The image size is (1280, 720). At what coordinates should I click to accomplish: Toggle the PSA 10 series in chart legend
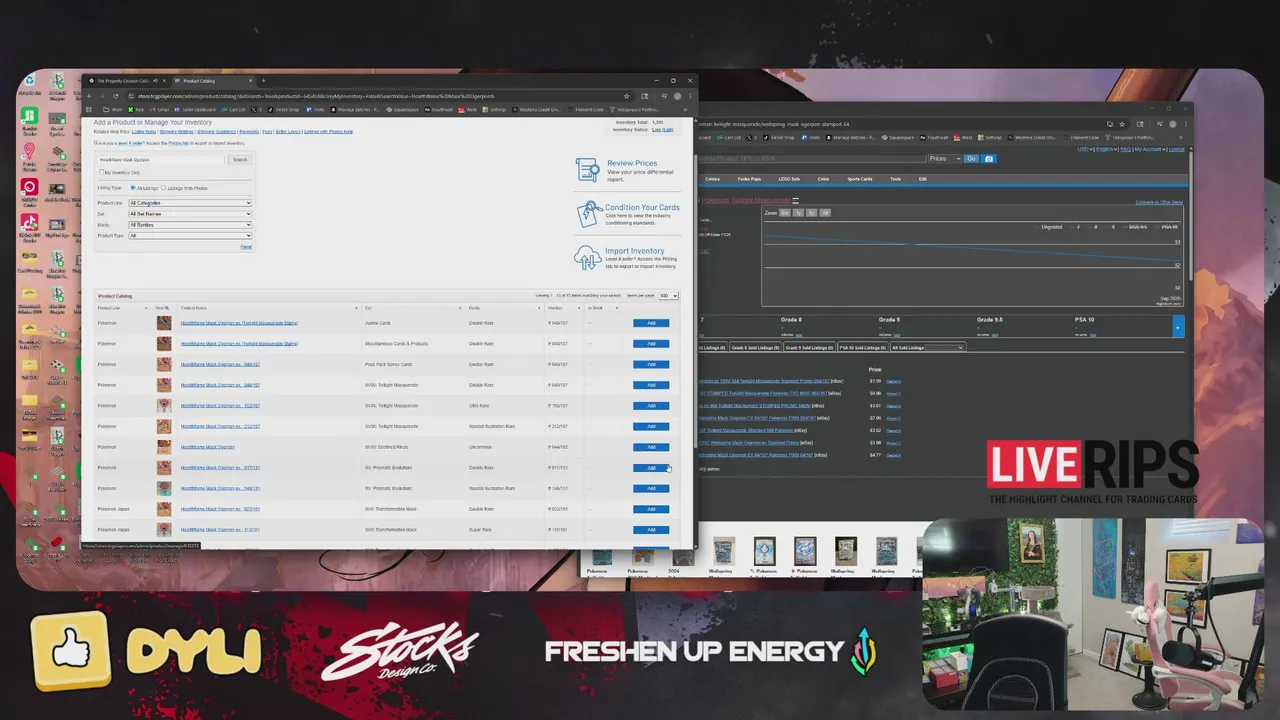pos(1166,227)
